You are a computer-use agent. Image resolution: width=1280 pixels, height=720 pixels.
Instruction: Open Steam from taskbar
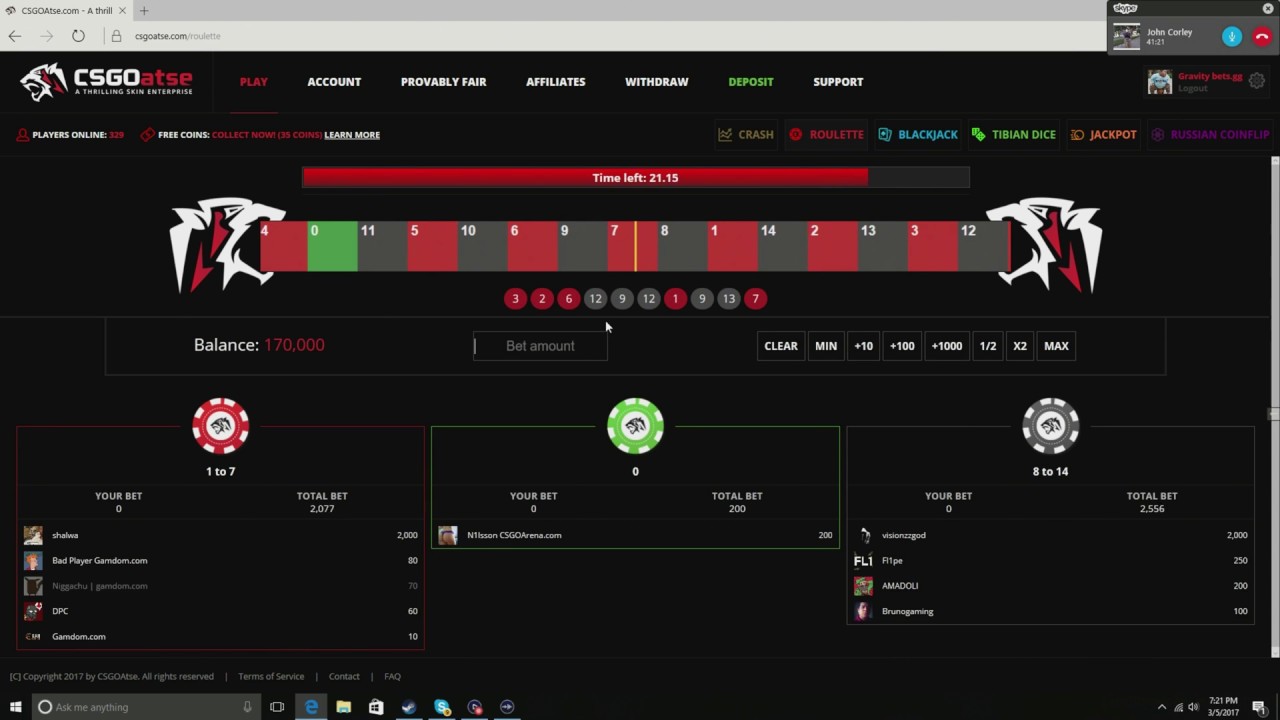[409, 707]
